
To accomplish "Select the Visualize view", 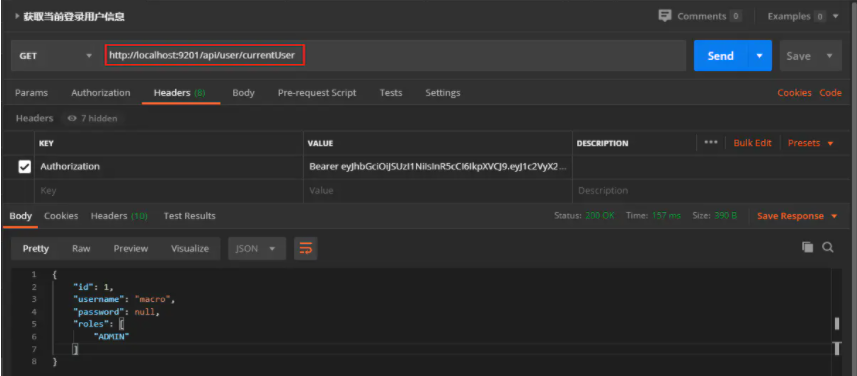I will click(190, 249).
